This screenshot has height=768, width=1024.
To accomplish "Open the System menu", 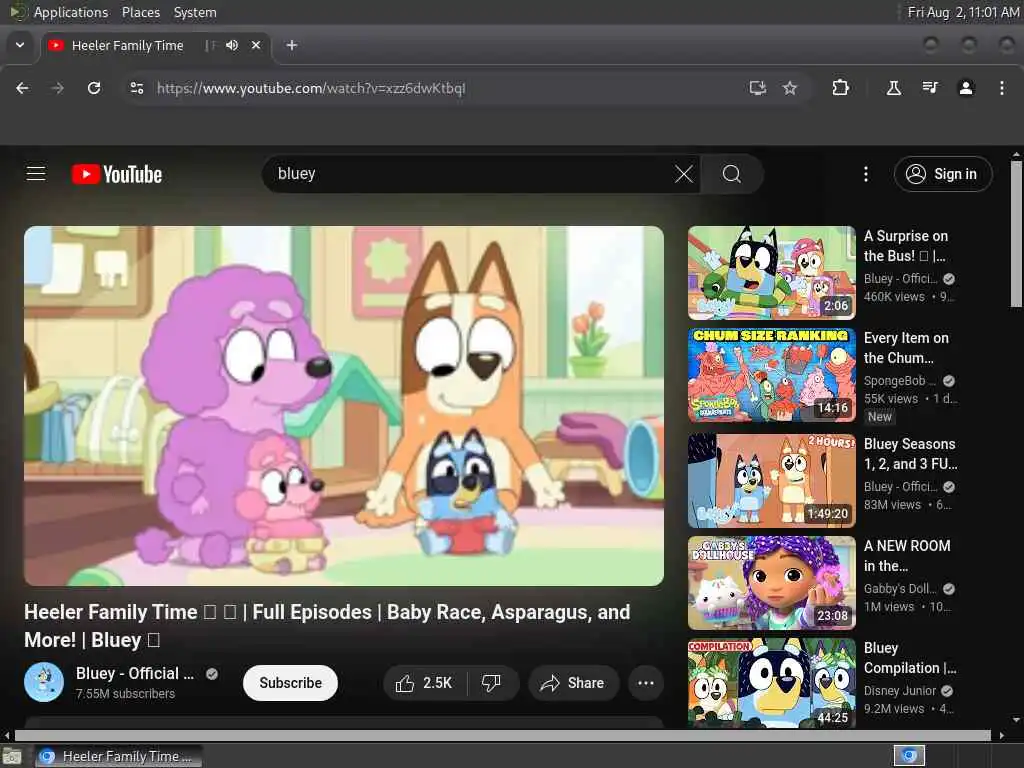I will (x=195, y=12).
